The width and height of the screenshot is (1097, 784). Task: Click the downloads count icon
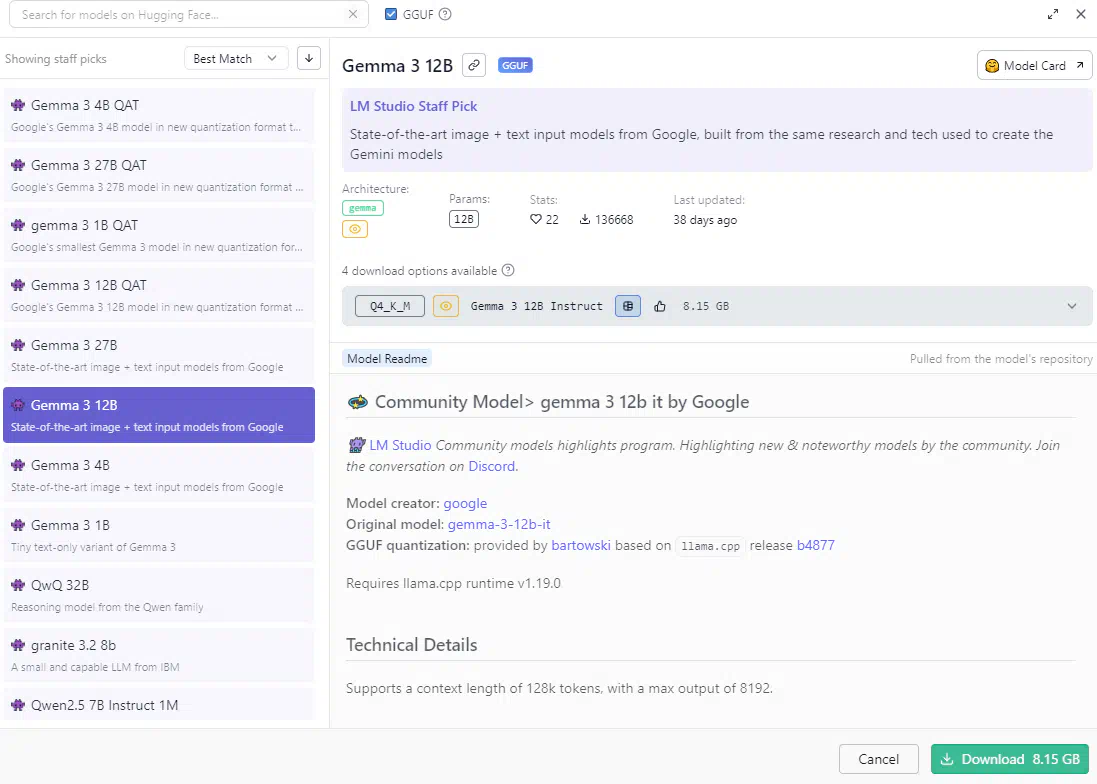585,219
